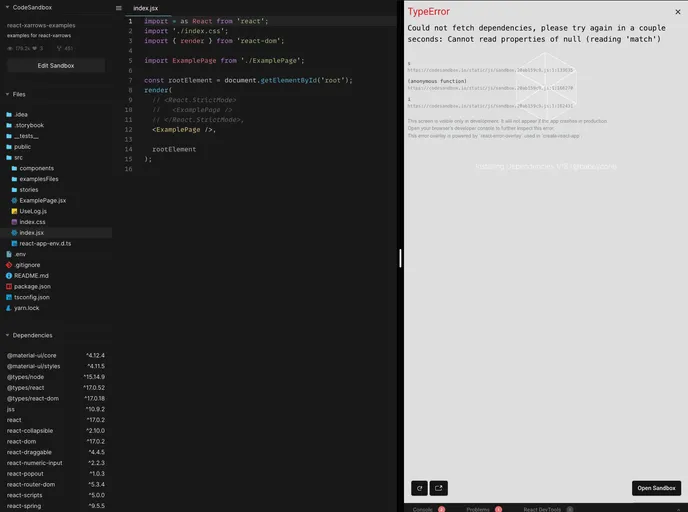Click the README.md info icon

coord(9,276)
